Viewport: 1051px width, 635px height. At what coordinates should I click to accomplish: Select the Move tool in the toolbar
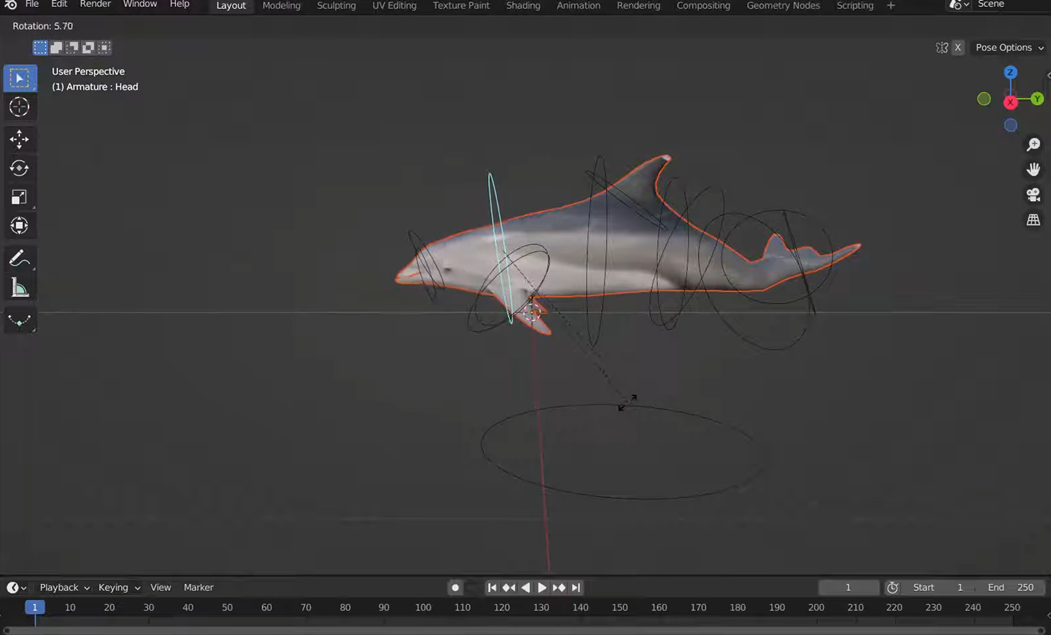tap(19, 139)
